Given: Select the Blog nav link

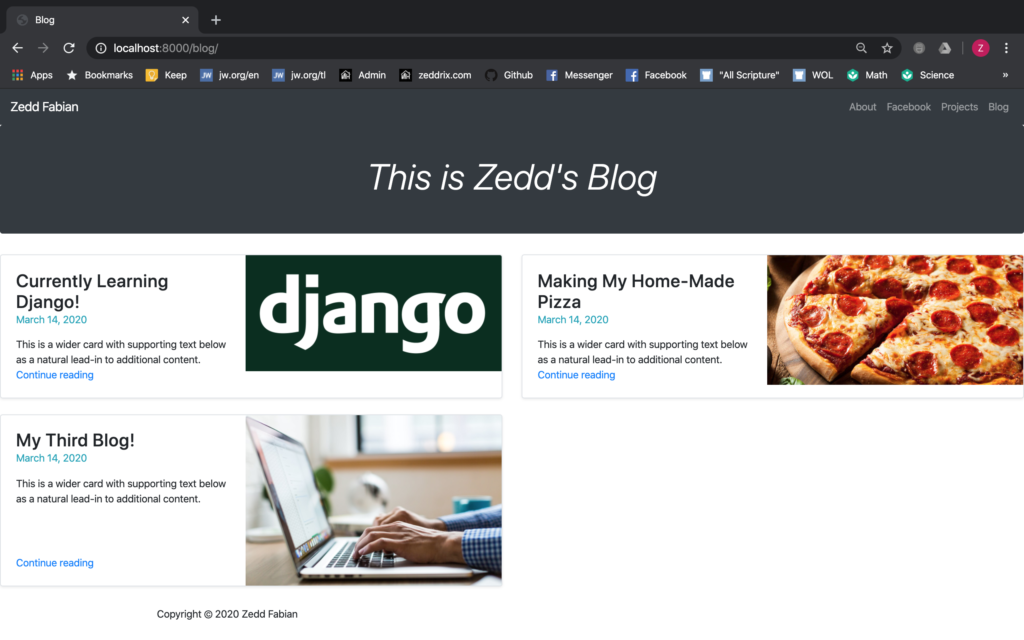Looking at the screenshot, I should click(998, 106).
